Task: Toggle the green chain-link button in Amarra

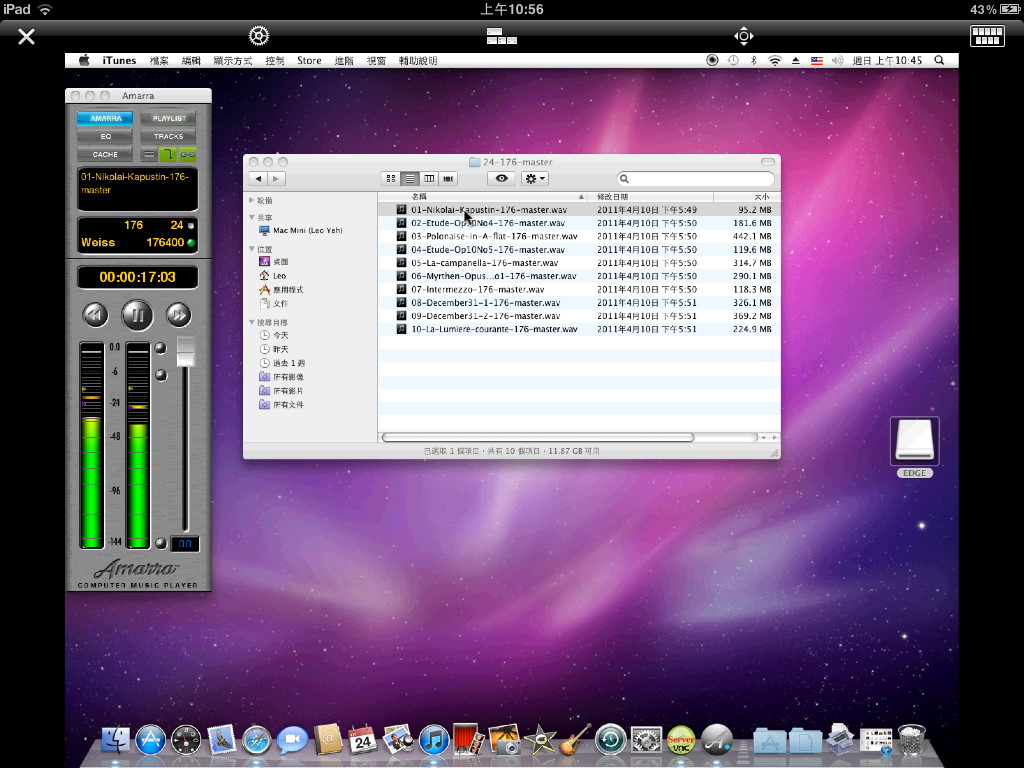Action: coord(187,155)
